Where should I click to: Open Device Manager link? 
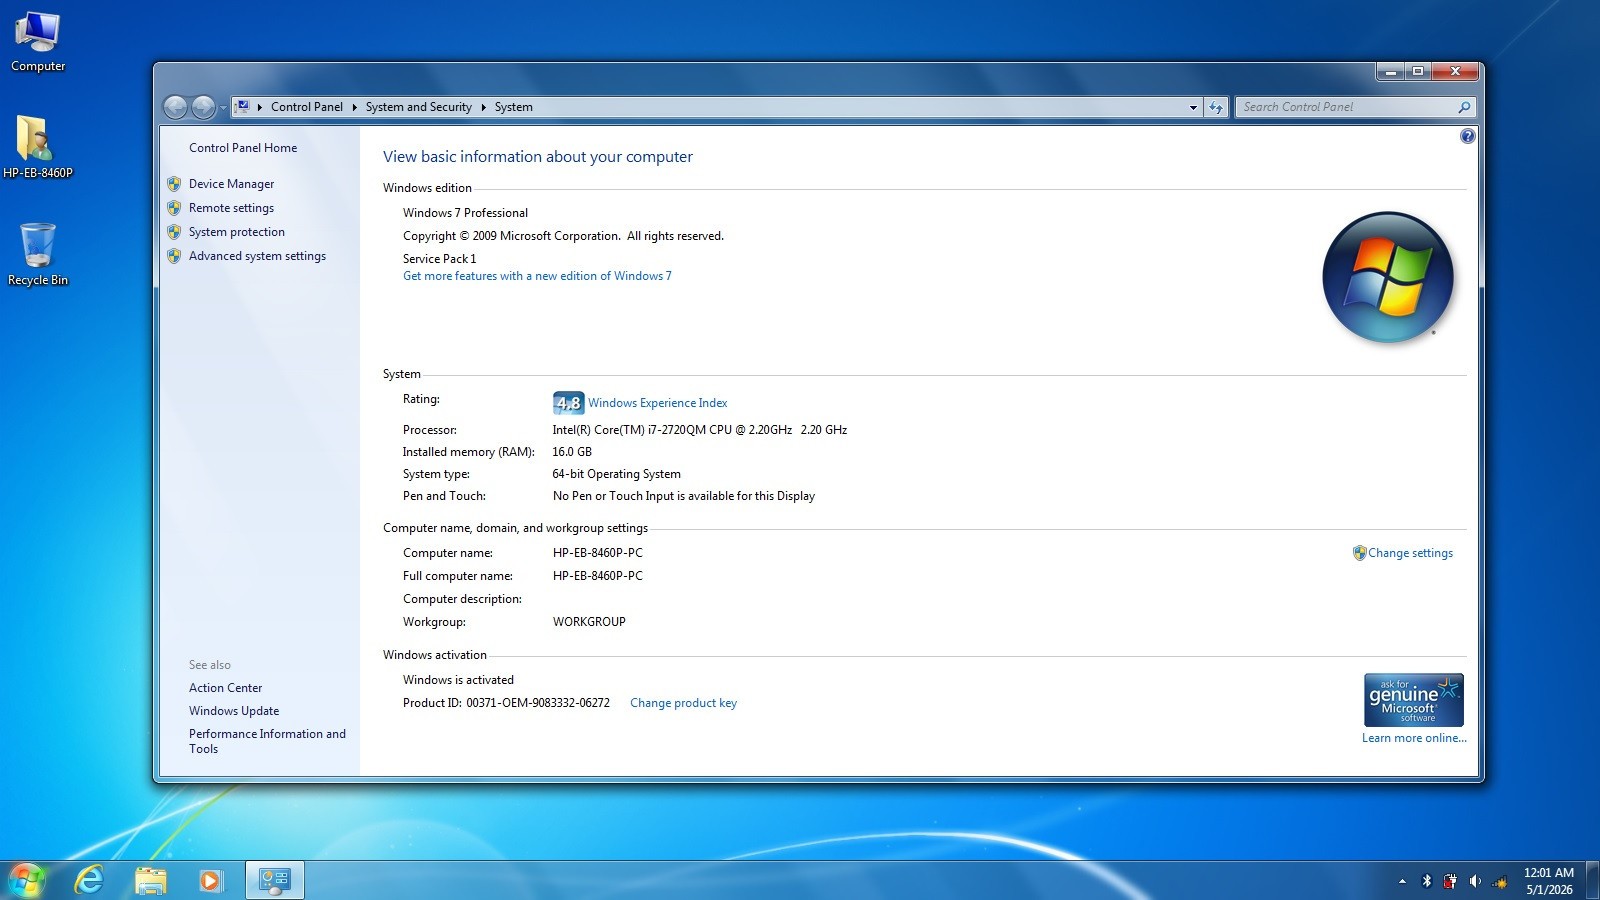click(231, 184)
